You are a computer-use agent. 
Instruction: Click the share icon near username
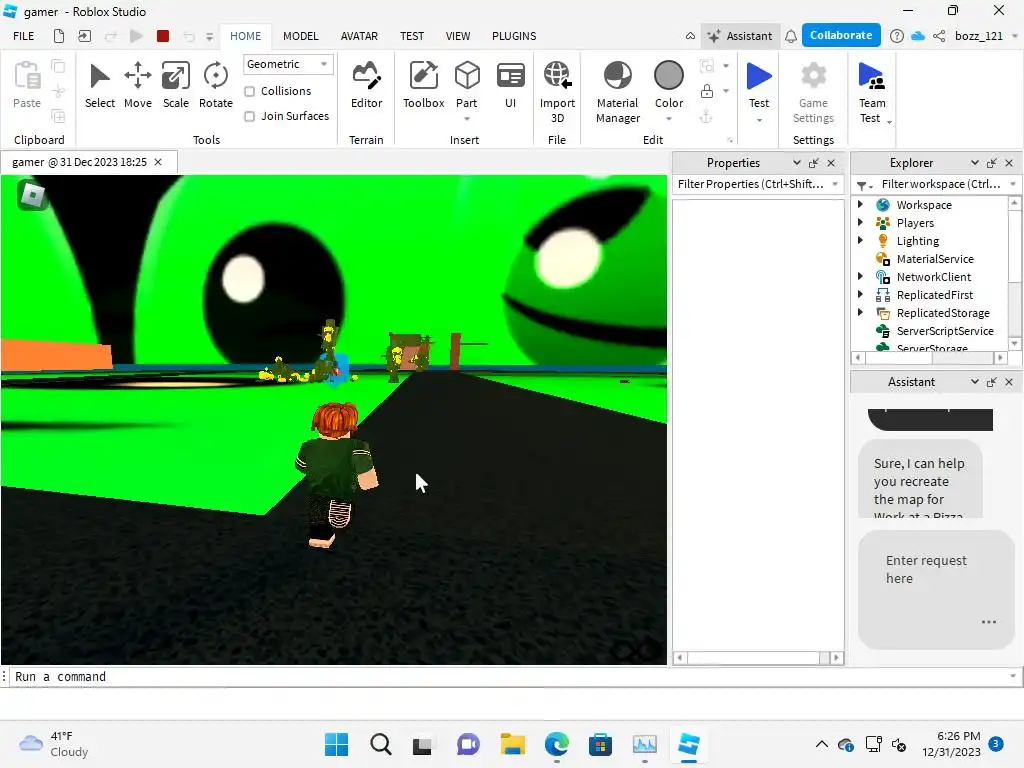coord(939,36)
